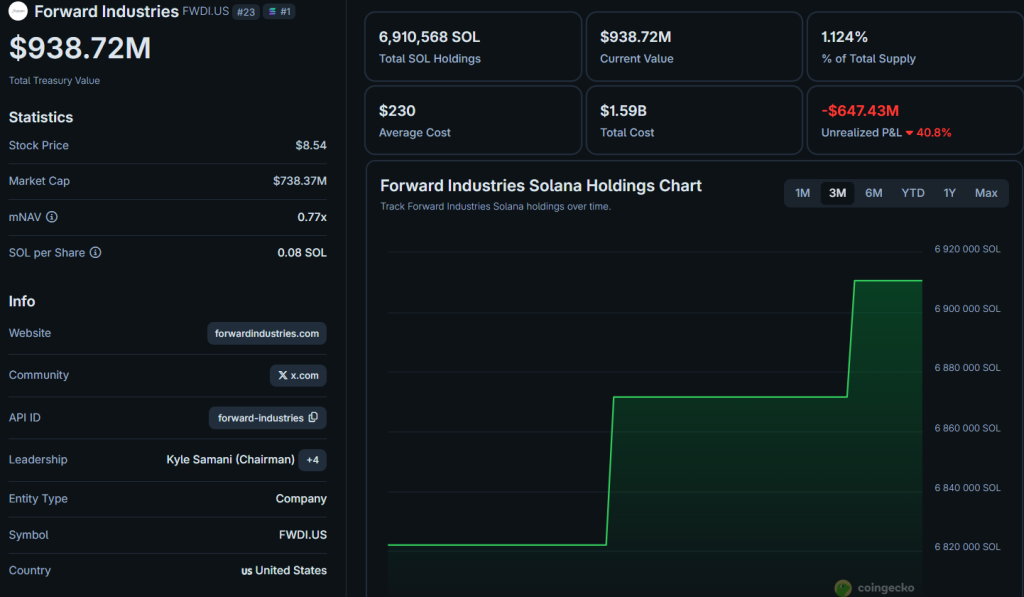
Task: Click the #23 rank badge
Action: coord(246,12)
